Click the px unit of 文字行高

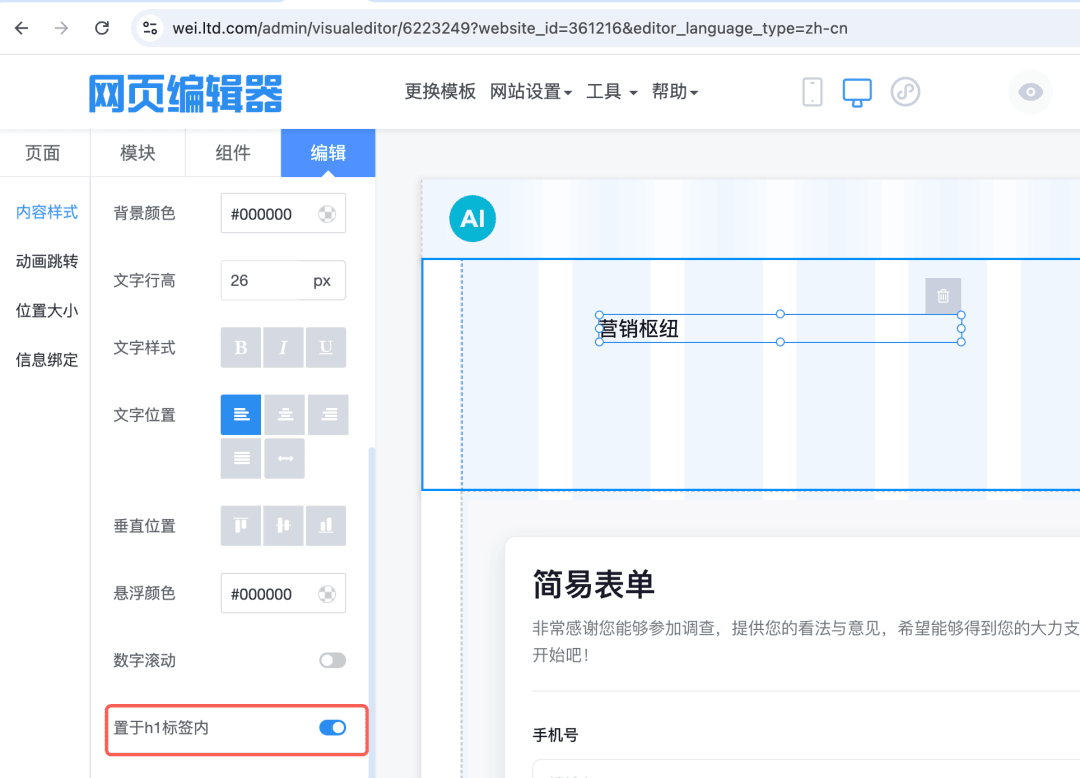click(322, 281)
